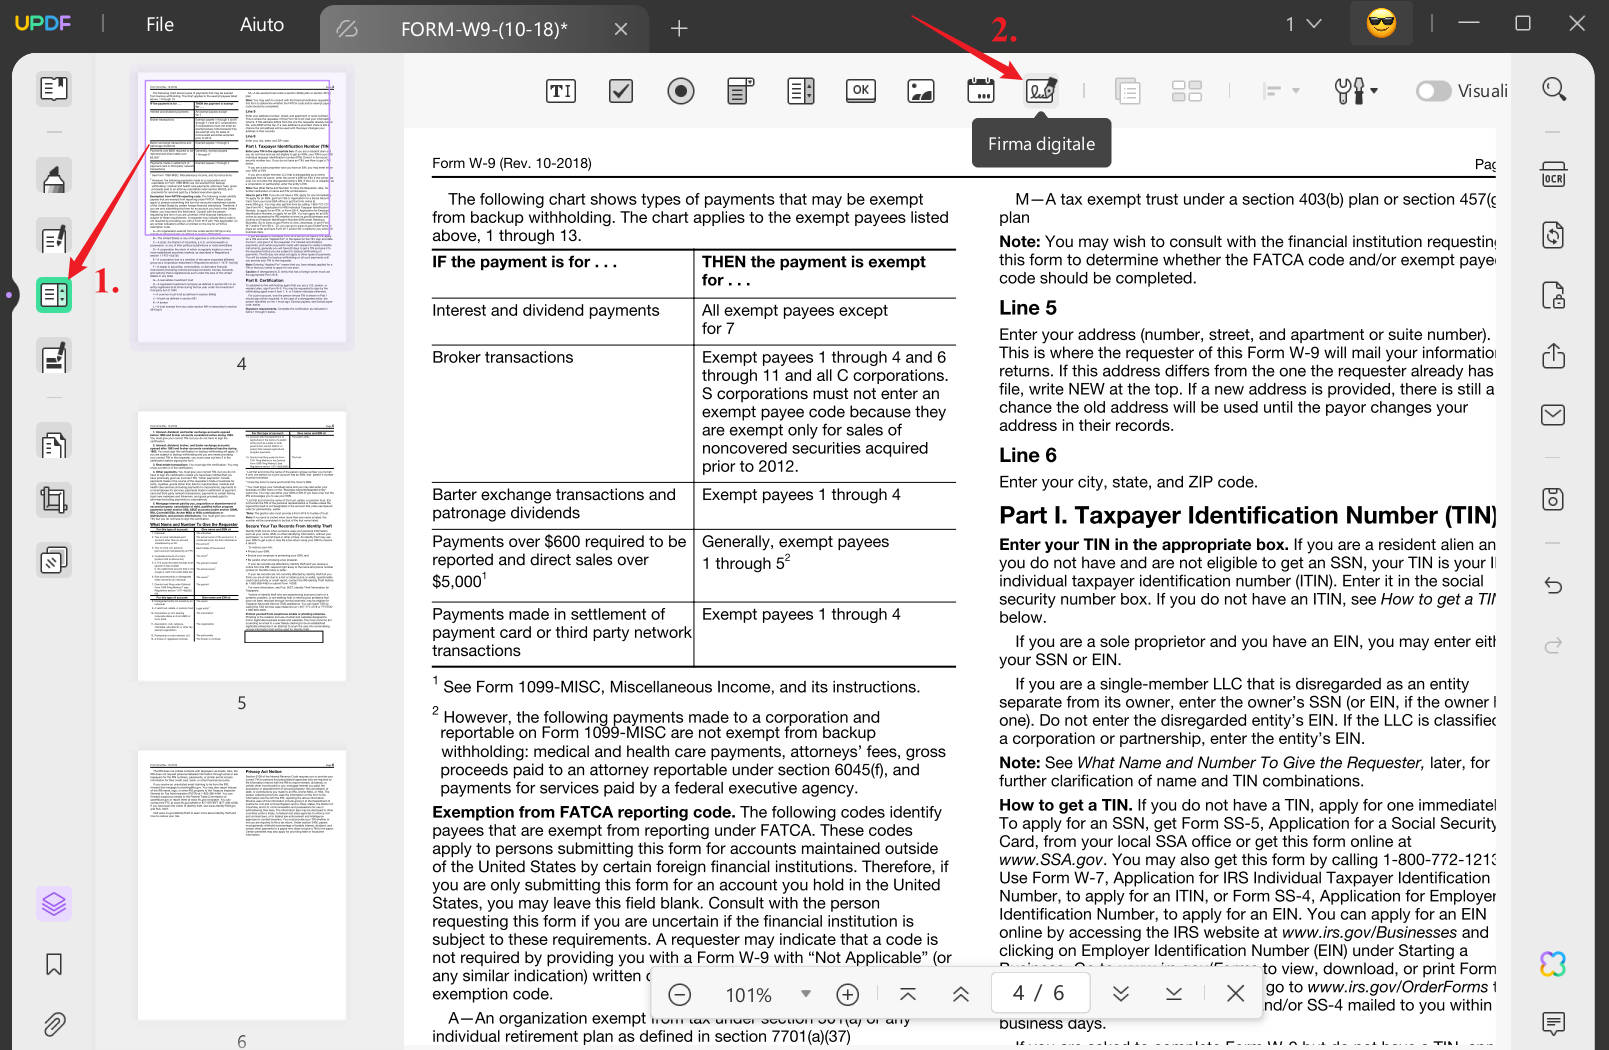Open the form tools wrench dropdown

[1356, 91]
